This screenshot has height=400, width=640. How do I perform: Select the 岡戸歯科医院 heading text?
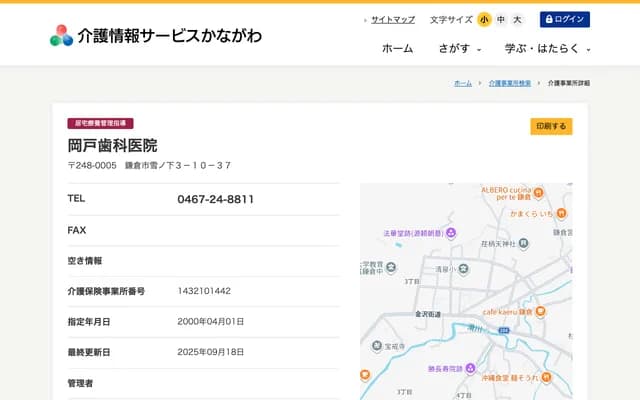tap(113, 145)
